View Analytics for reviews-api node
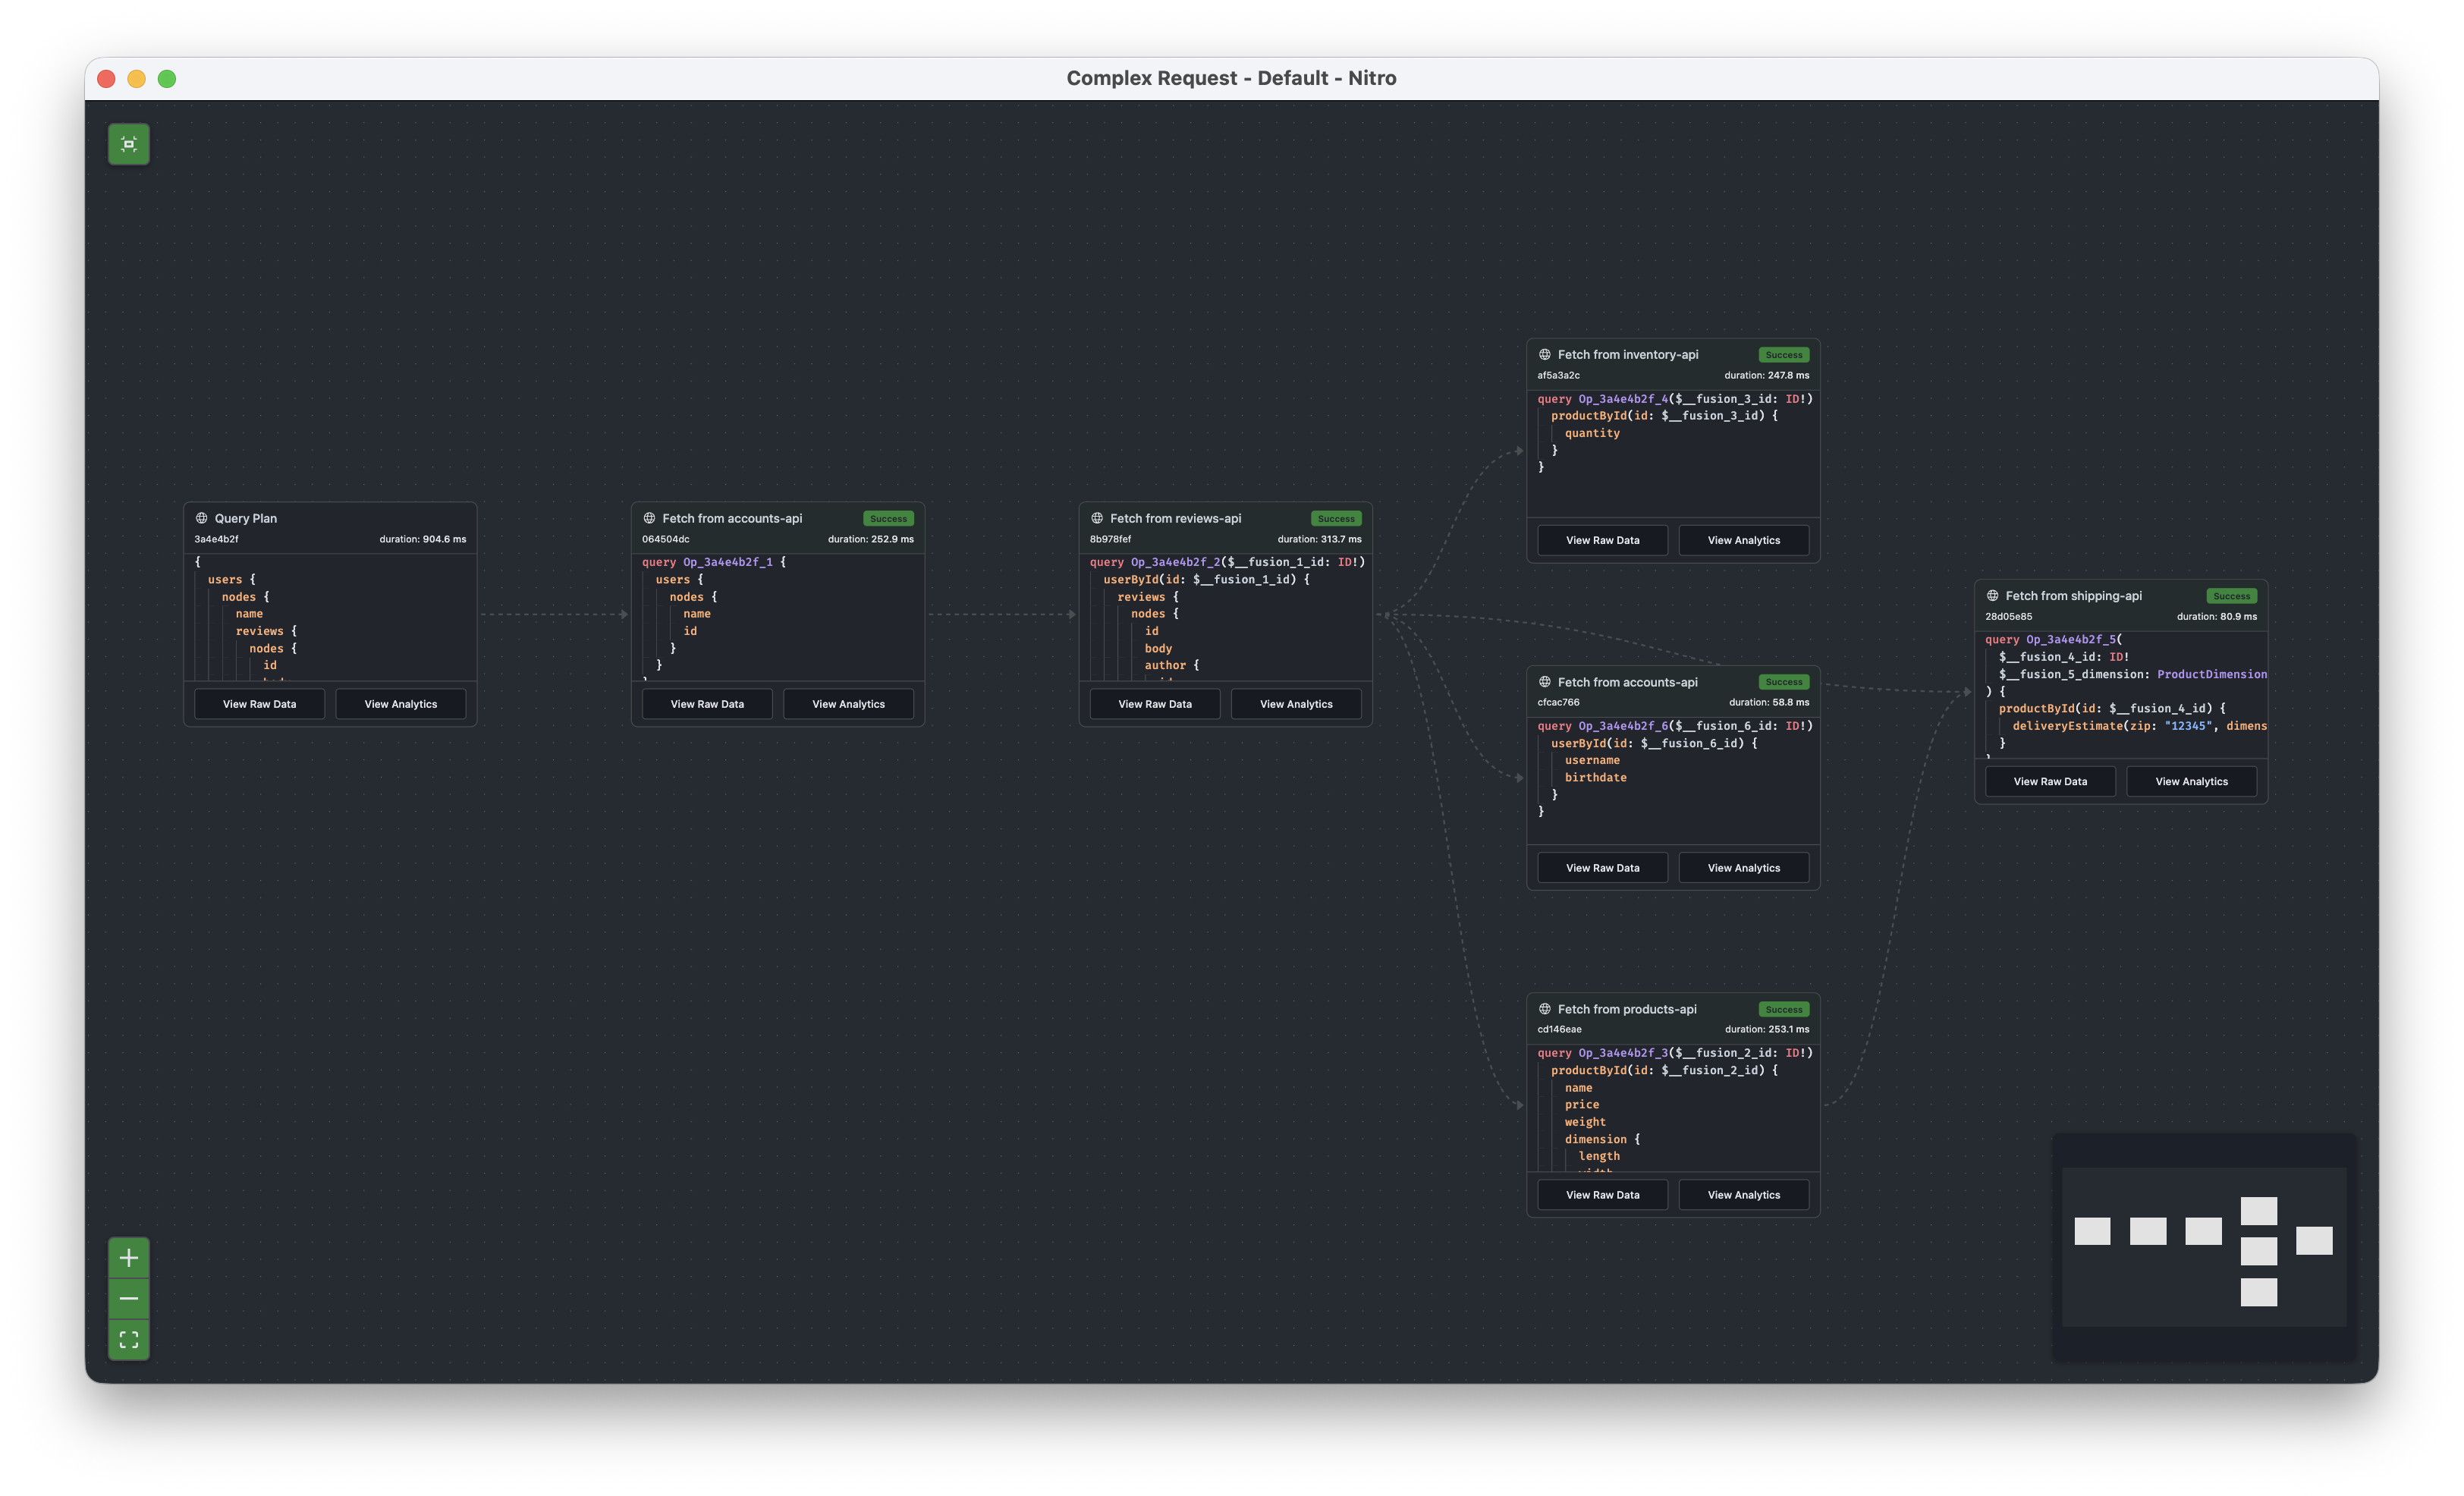 (x=1296, y=704)
